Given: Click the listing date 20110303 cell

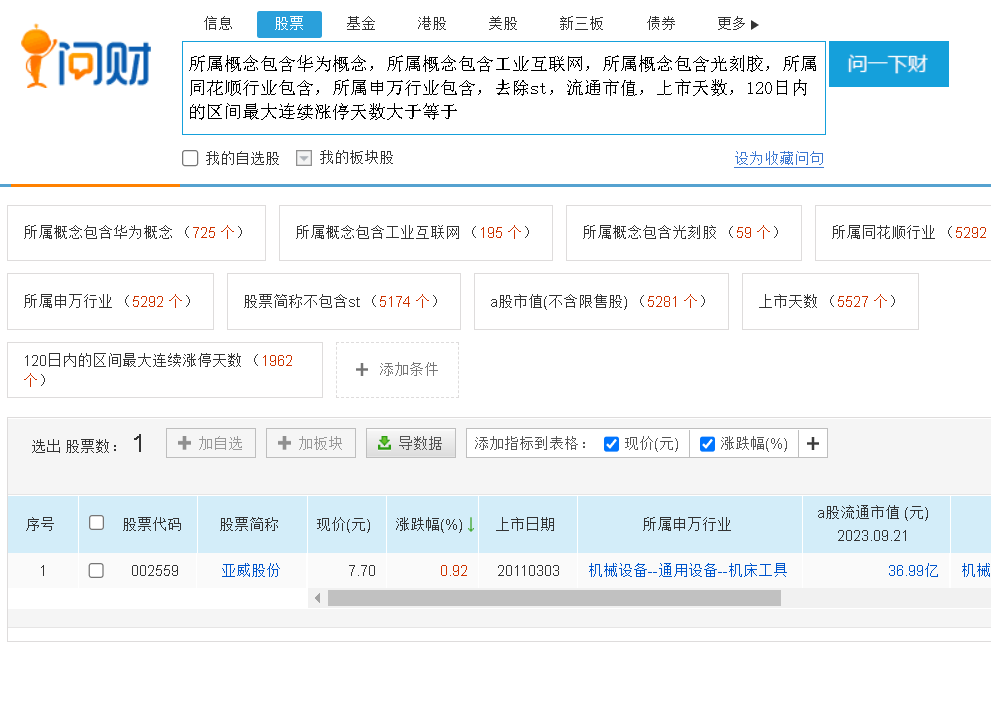Looking at the screenshot, I should (x=528, y=571).
